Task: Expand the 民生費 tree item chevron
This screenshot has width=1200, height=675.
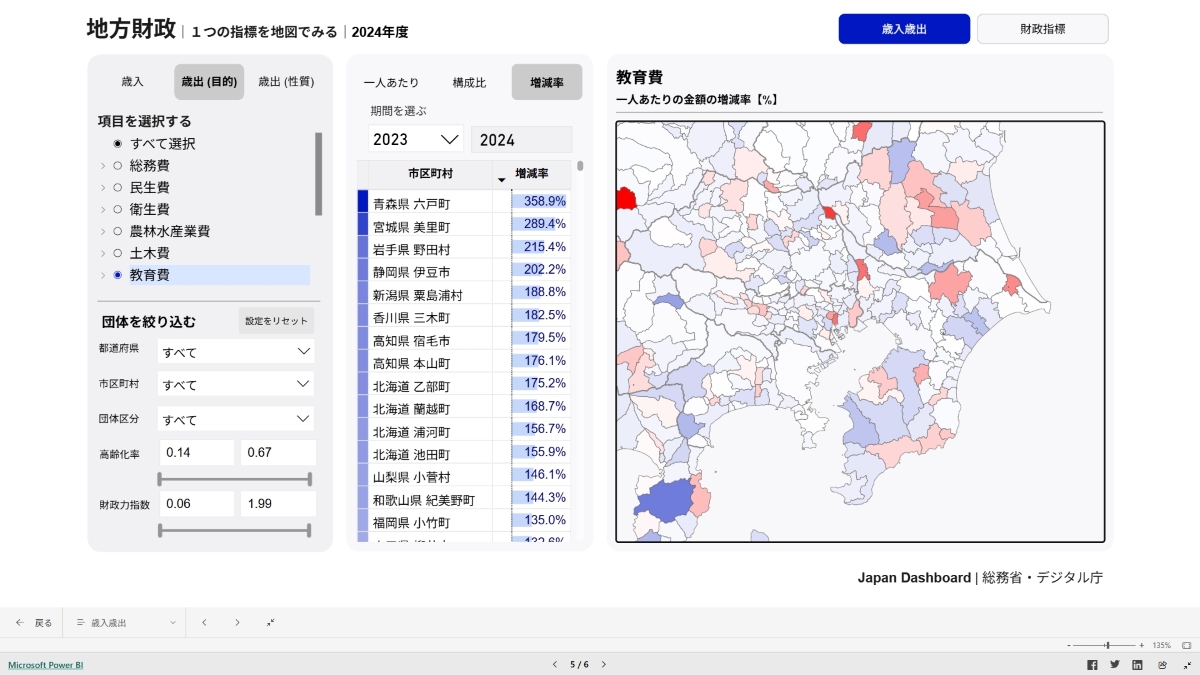Action: (x=103, y=188)
